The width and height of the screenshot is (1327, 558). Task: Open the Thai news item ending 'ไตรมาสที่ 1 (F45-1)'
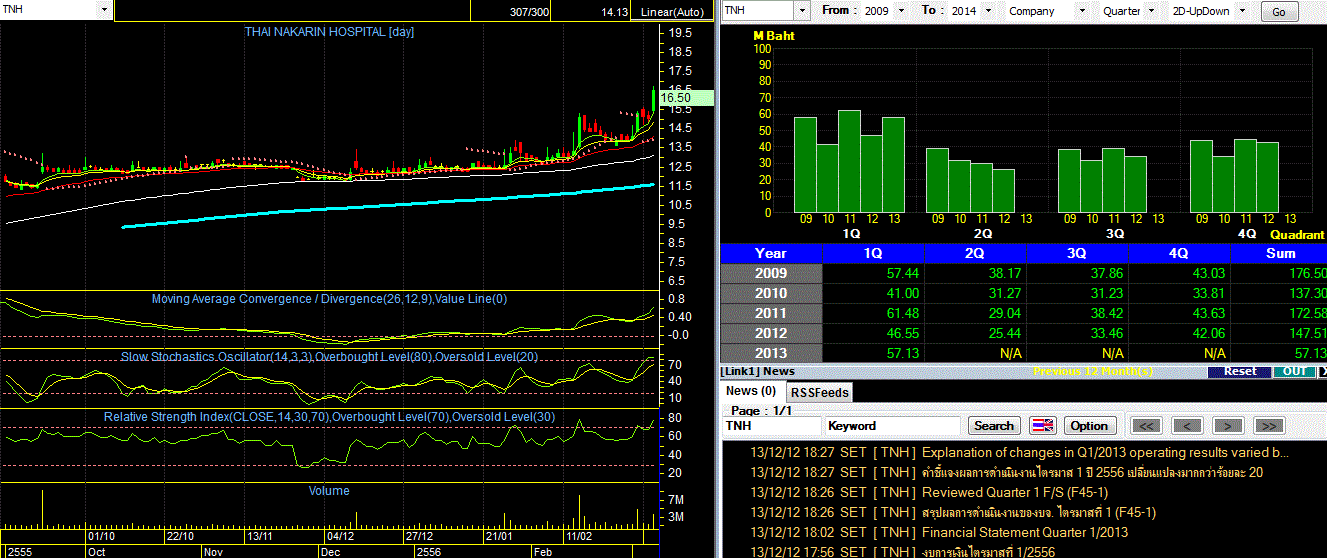point(1038,512)
